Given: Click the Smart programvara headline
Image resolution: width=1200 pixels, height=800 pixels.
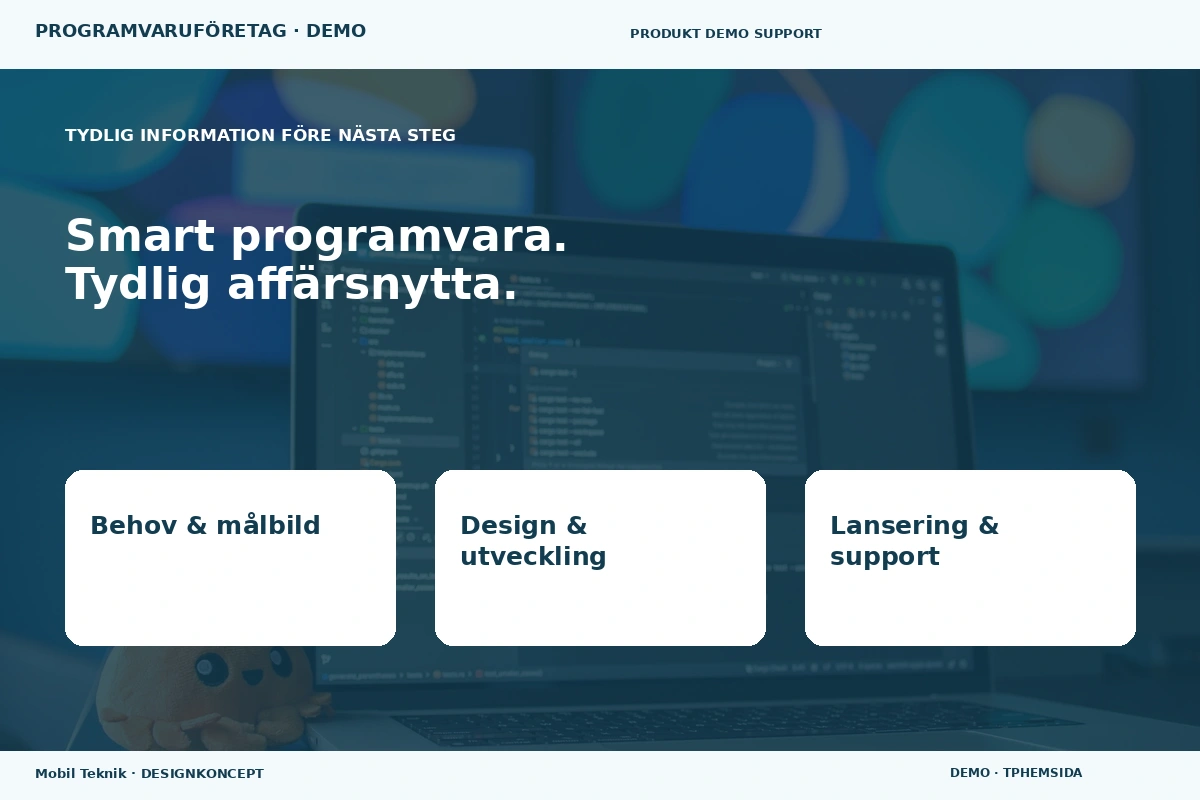Looking at the screenshot, I should coord(316,260).
